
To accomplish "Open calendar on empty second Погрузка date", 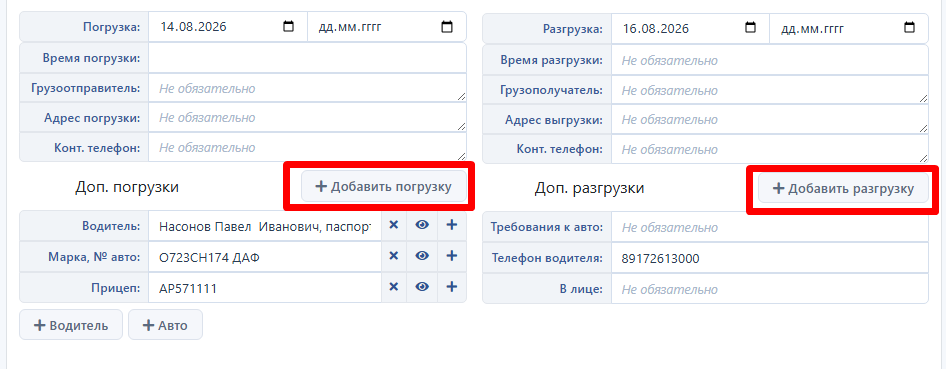I will coord(447,27).
